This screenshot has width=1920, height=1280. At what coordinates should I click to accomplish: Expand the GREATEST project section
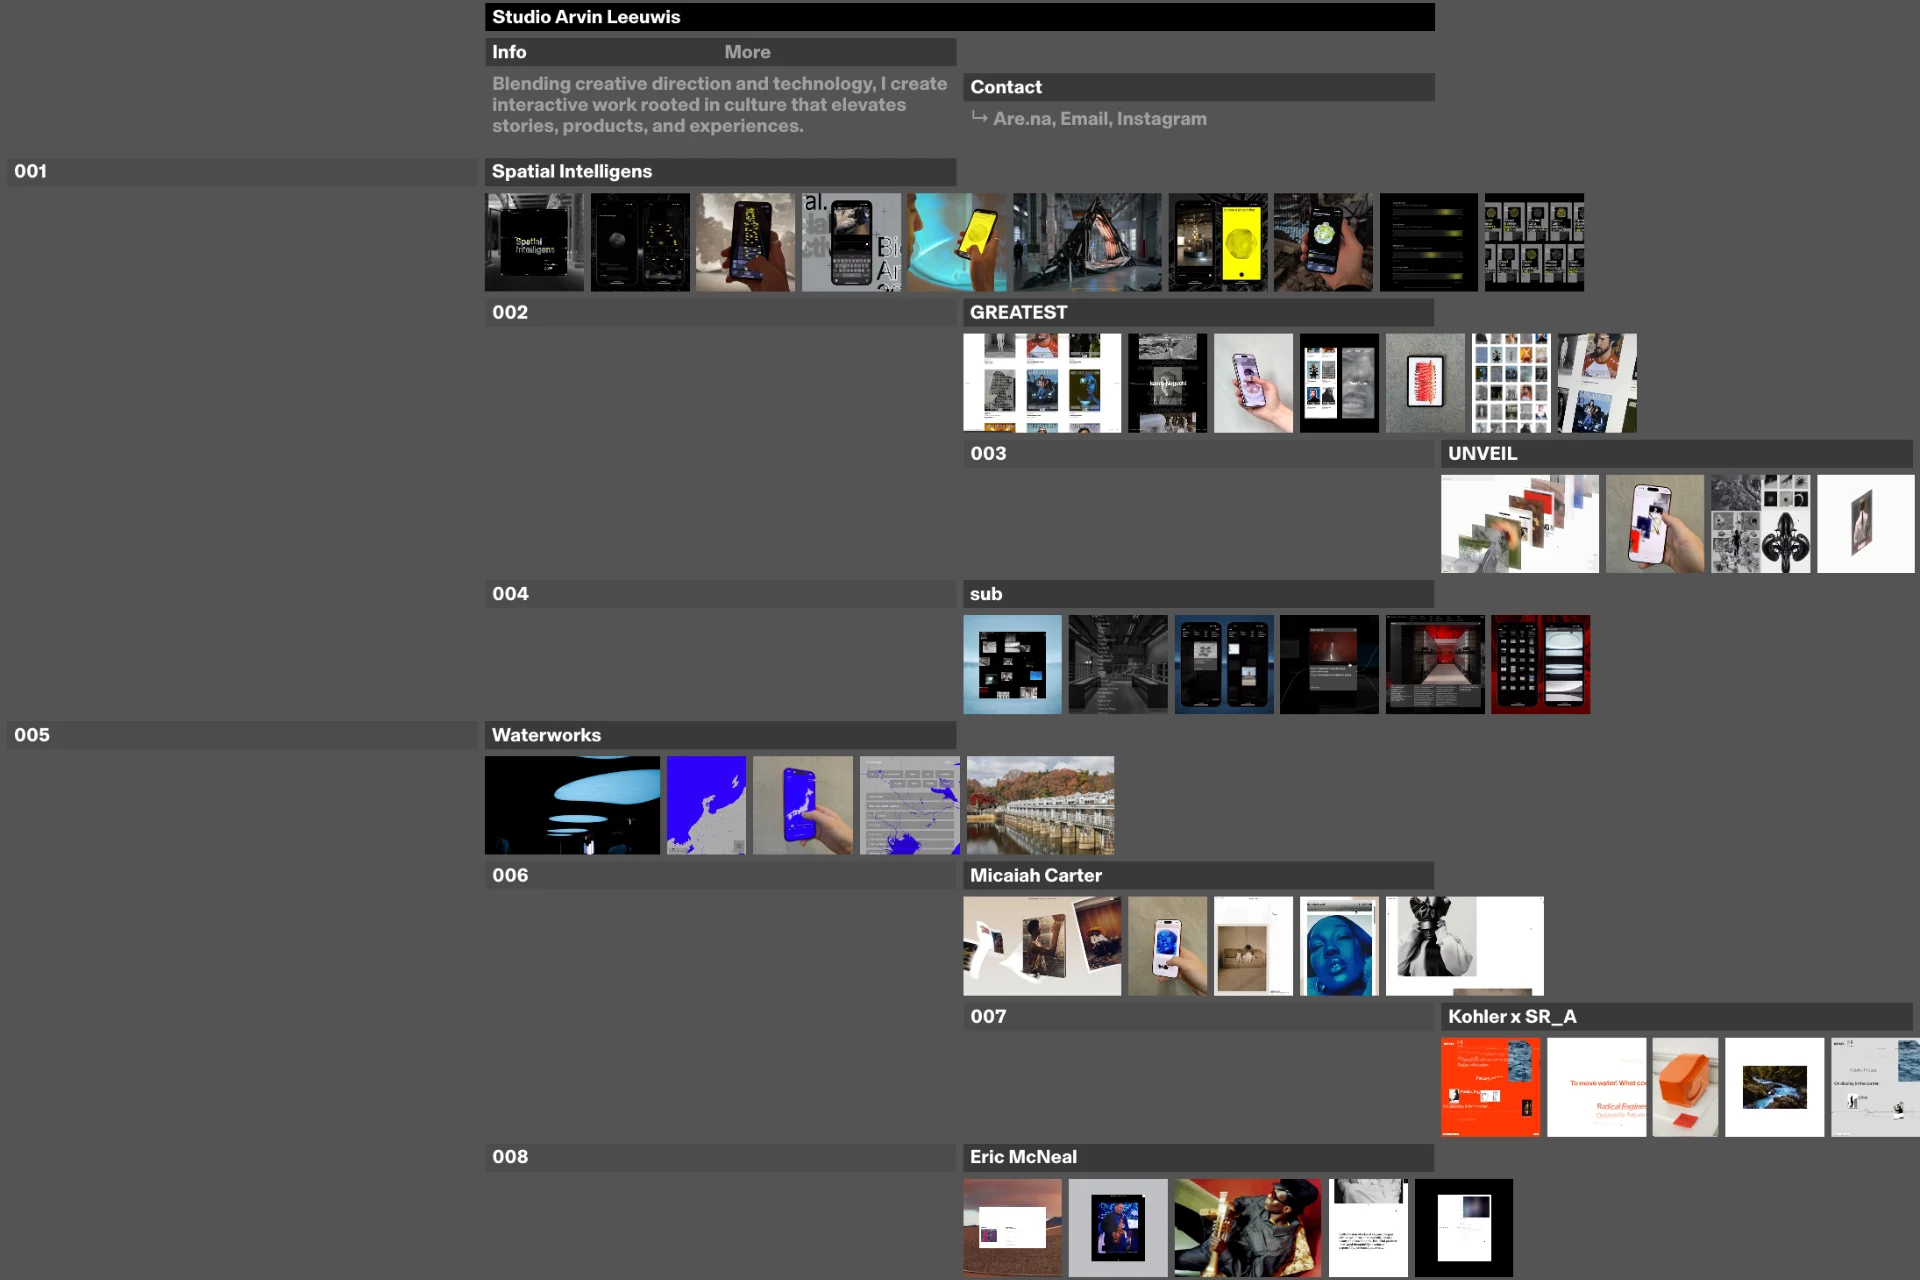tap(1017, 312)
